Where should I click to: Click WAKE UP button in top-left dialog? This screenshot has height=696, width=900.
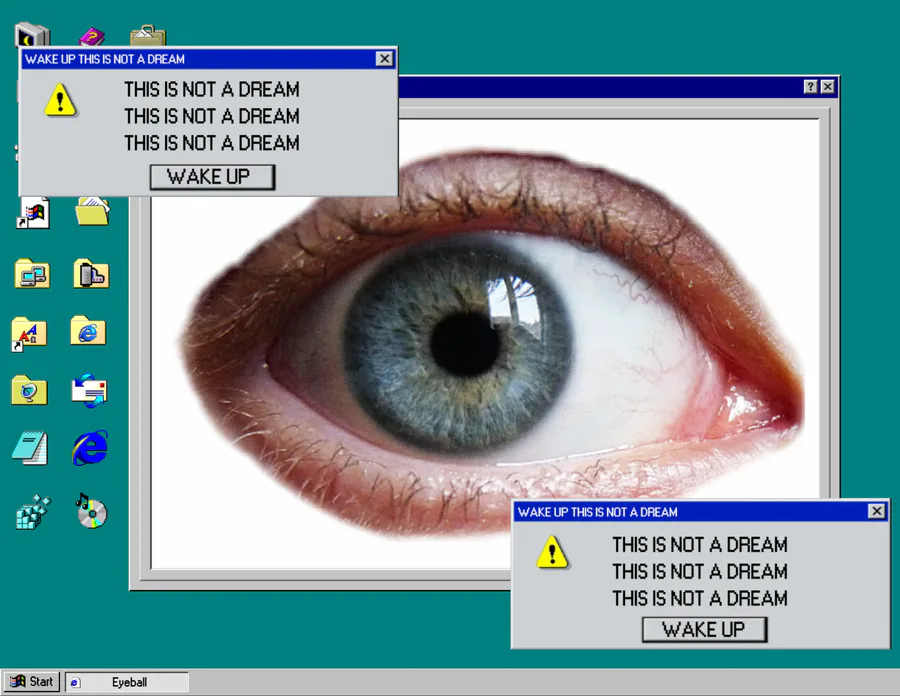[212, 177]
